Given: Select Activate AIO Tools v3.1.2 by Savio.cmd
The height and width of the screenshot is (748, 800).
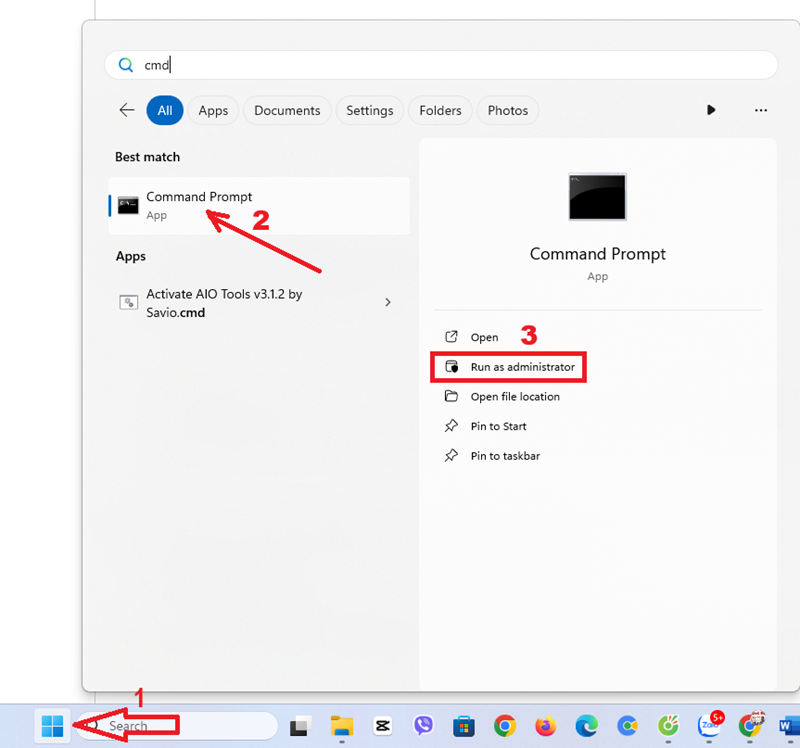Looking at the screenshot, I should (259, 303).
